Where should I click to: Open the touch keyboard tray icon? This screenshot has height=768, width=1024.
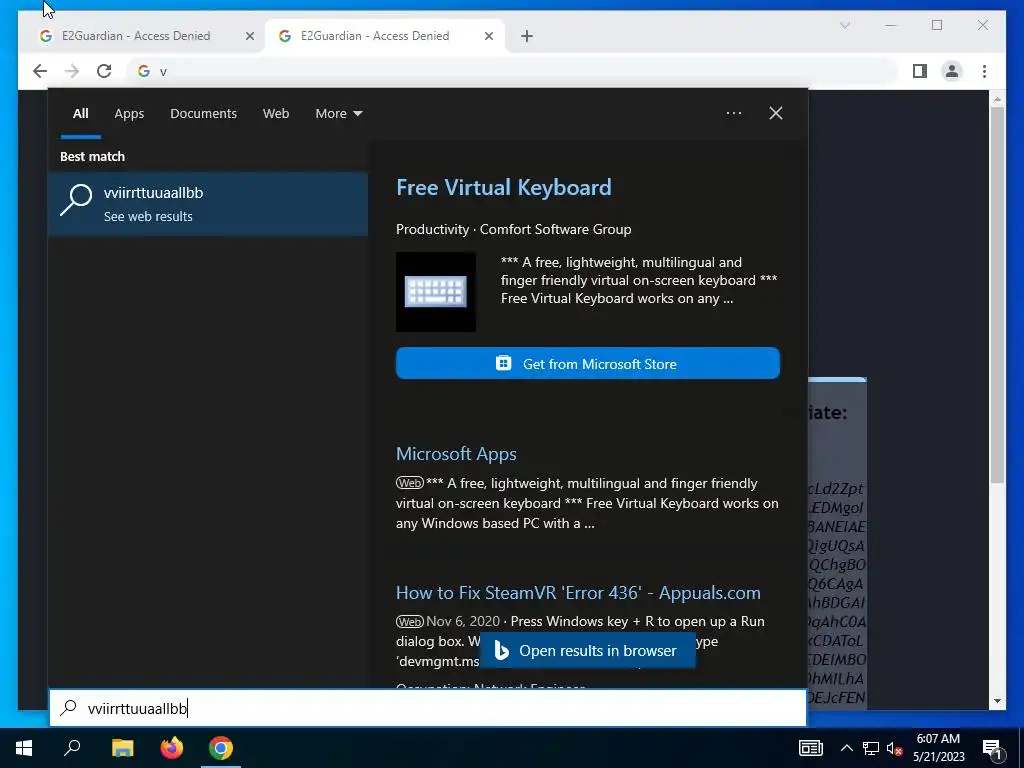tap(810, 748)
